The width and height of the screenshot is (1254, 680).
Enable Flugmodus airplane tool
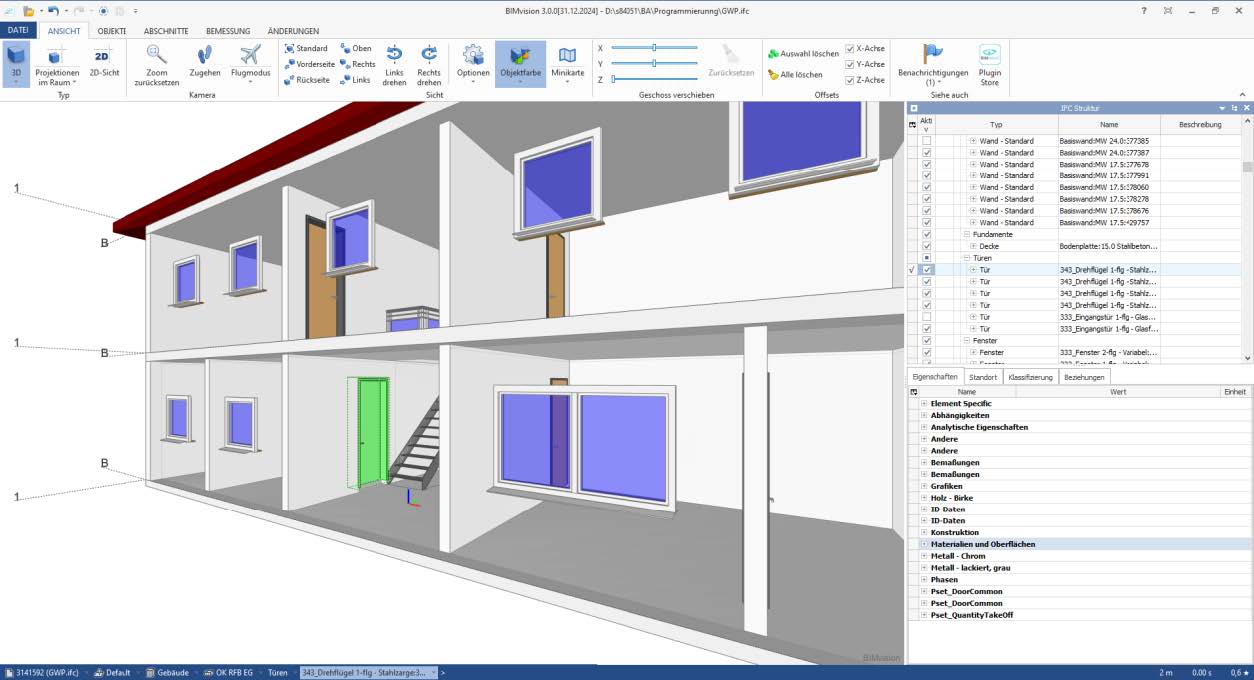coord(250,64)
